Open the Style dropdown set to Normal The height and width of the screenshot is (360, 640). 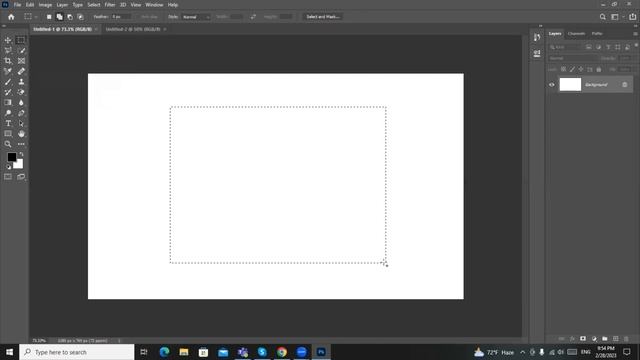pos(196,17)
